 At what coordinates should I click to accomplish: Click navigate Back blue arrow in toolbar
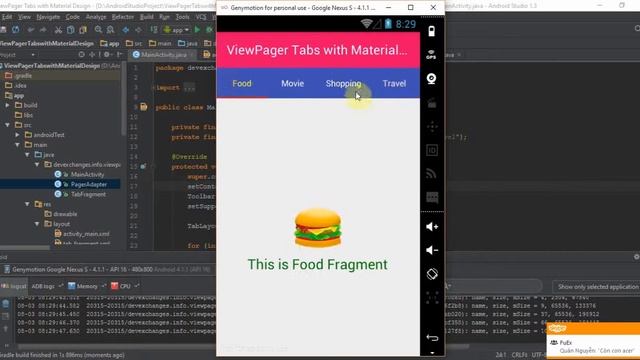click(126, 30)
